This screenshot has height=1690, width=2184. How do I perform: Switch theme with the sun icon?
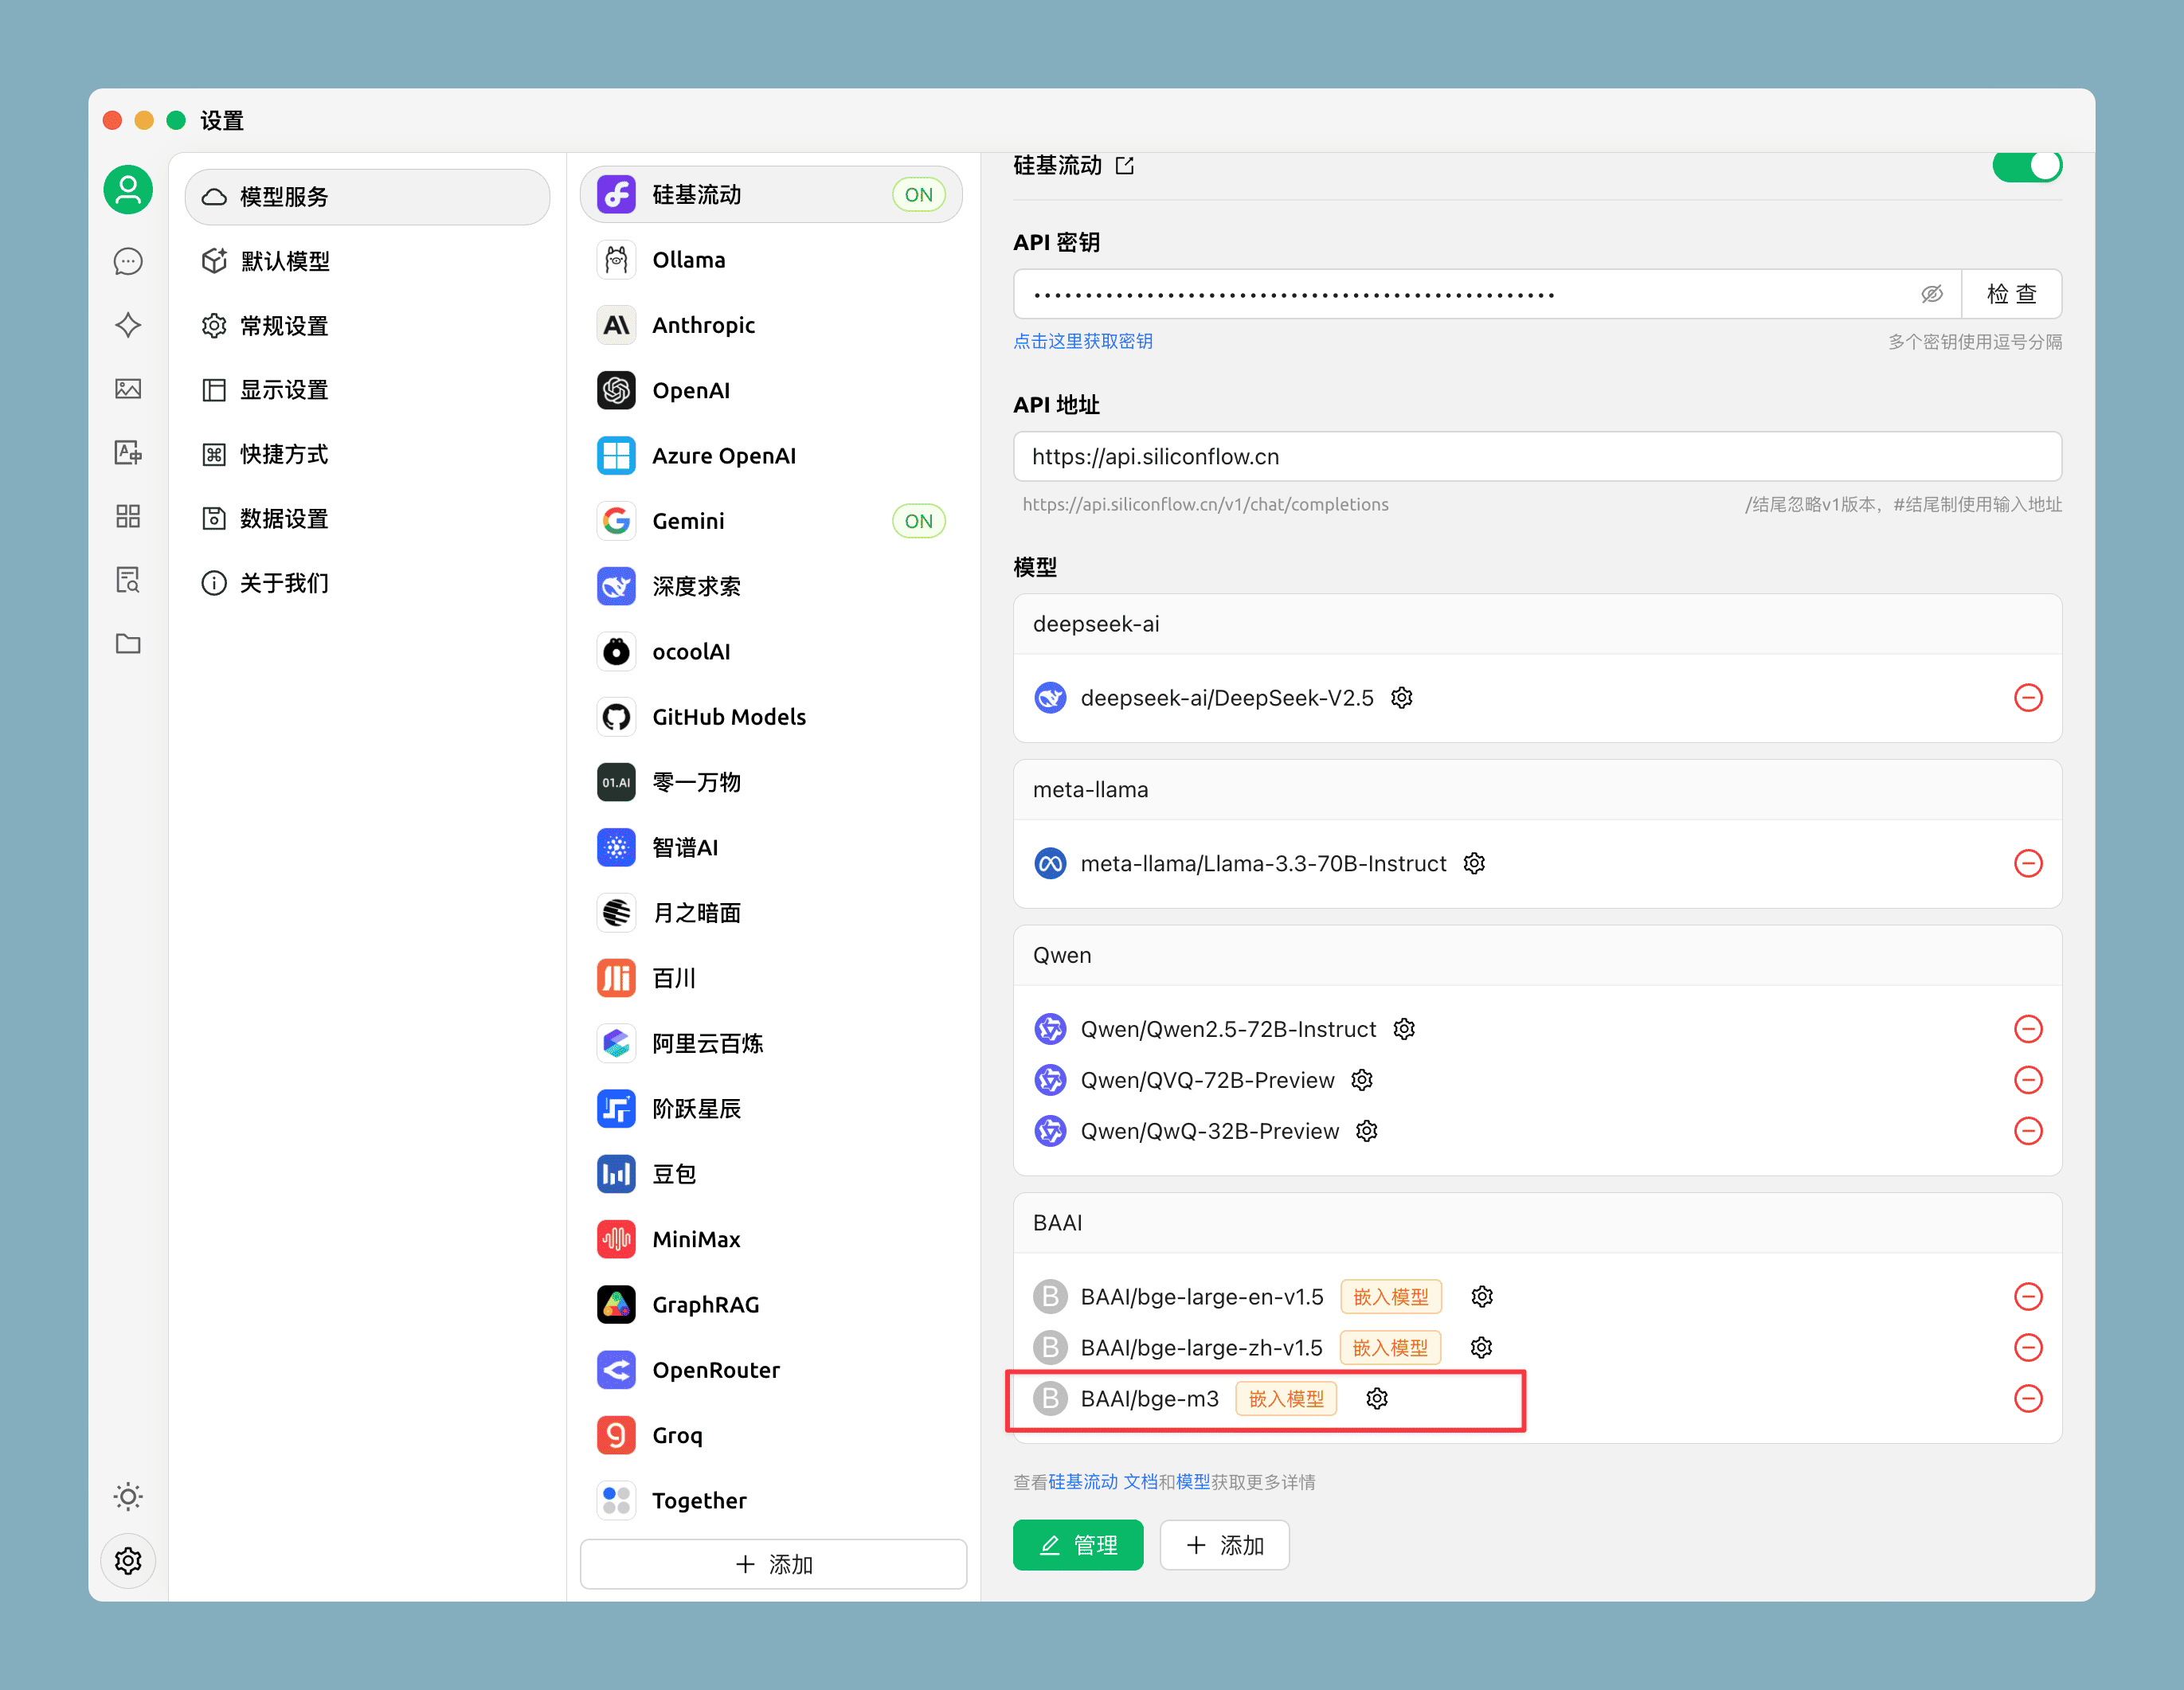(x=128, y=1496)
